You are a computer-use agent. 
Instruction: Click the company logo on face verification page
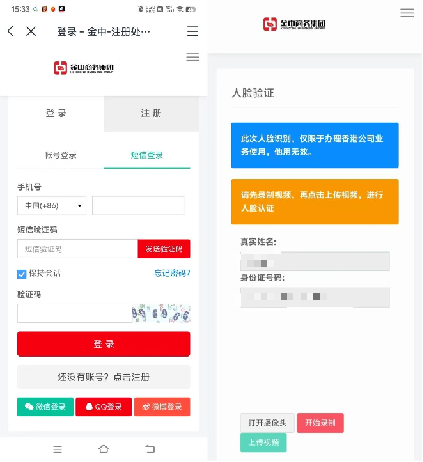point(294,24)
